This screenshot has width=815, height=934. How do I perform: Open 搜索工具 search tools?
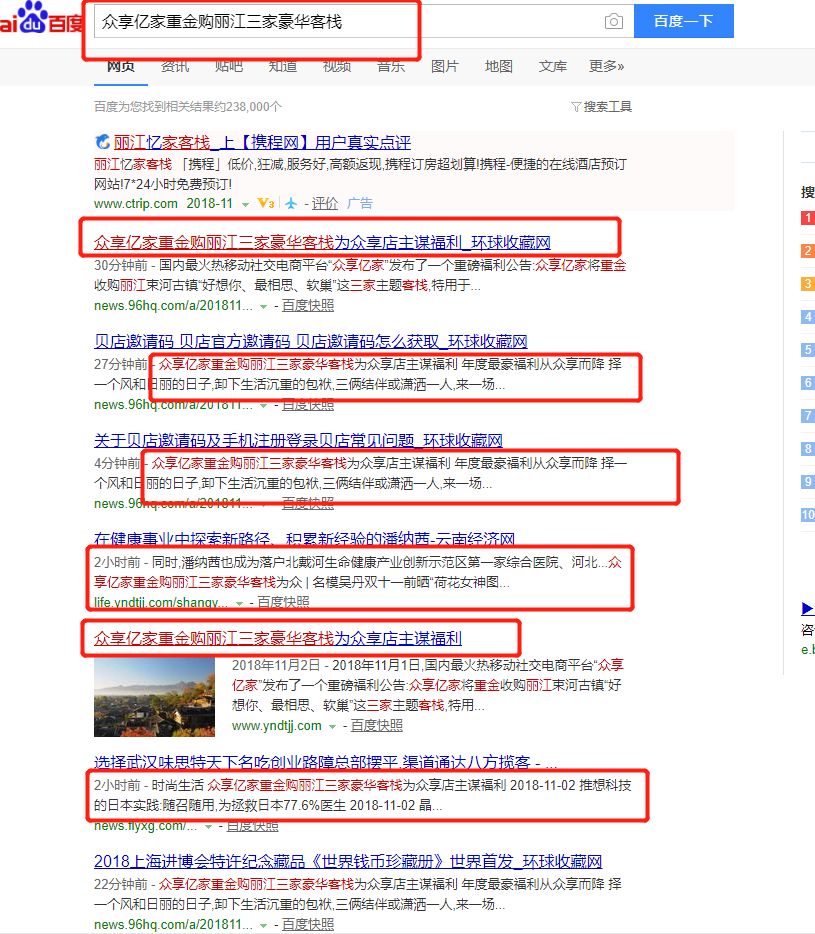[x=607, y=107]
